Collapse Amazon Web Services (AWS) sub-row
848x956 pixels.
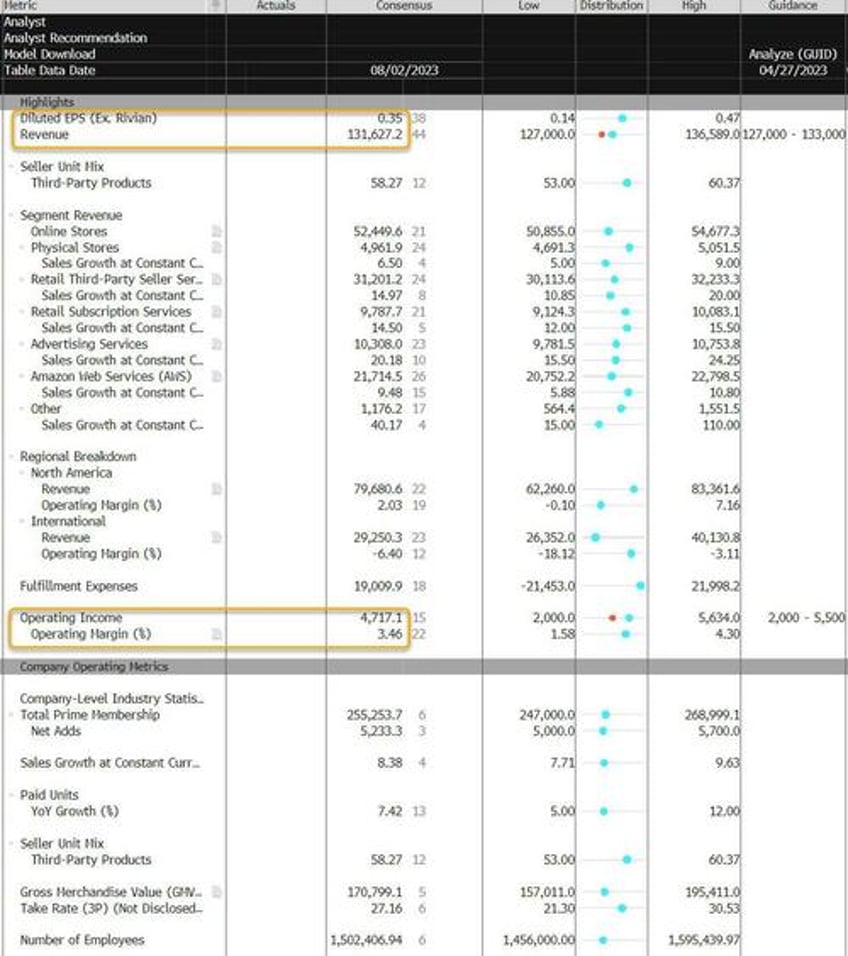click(x=23, y=376)
